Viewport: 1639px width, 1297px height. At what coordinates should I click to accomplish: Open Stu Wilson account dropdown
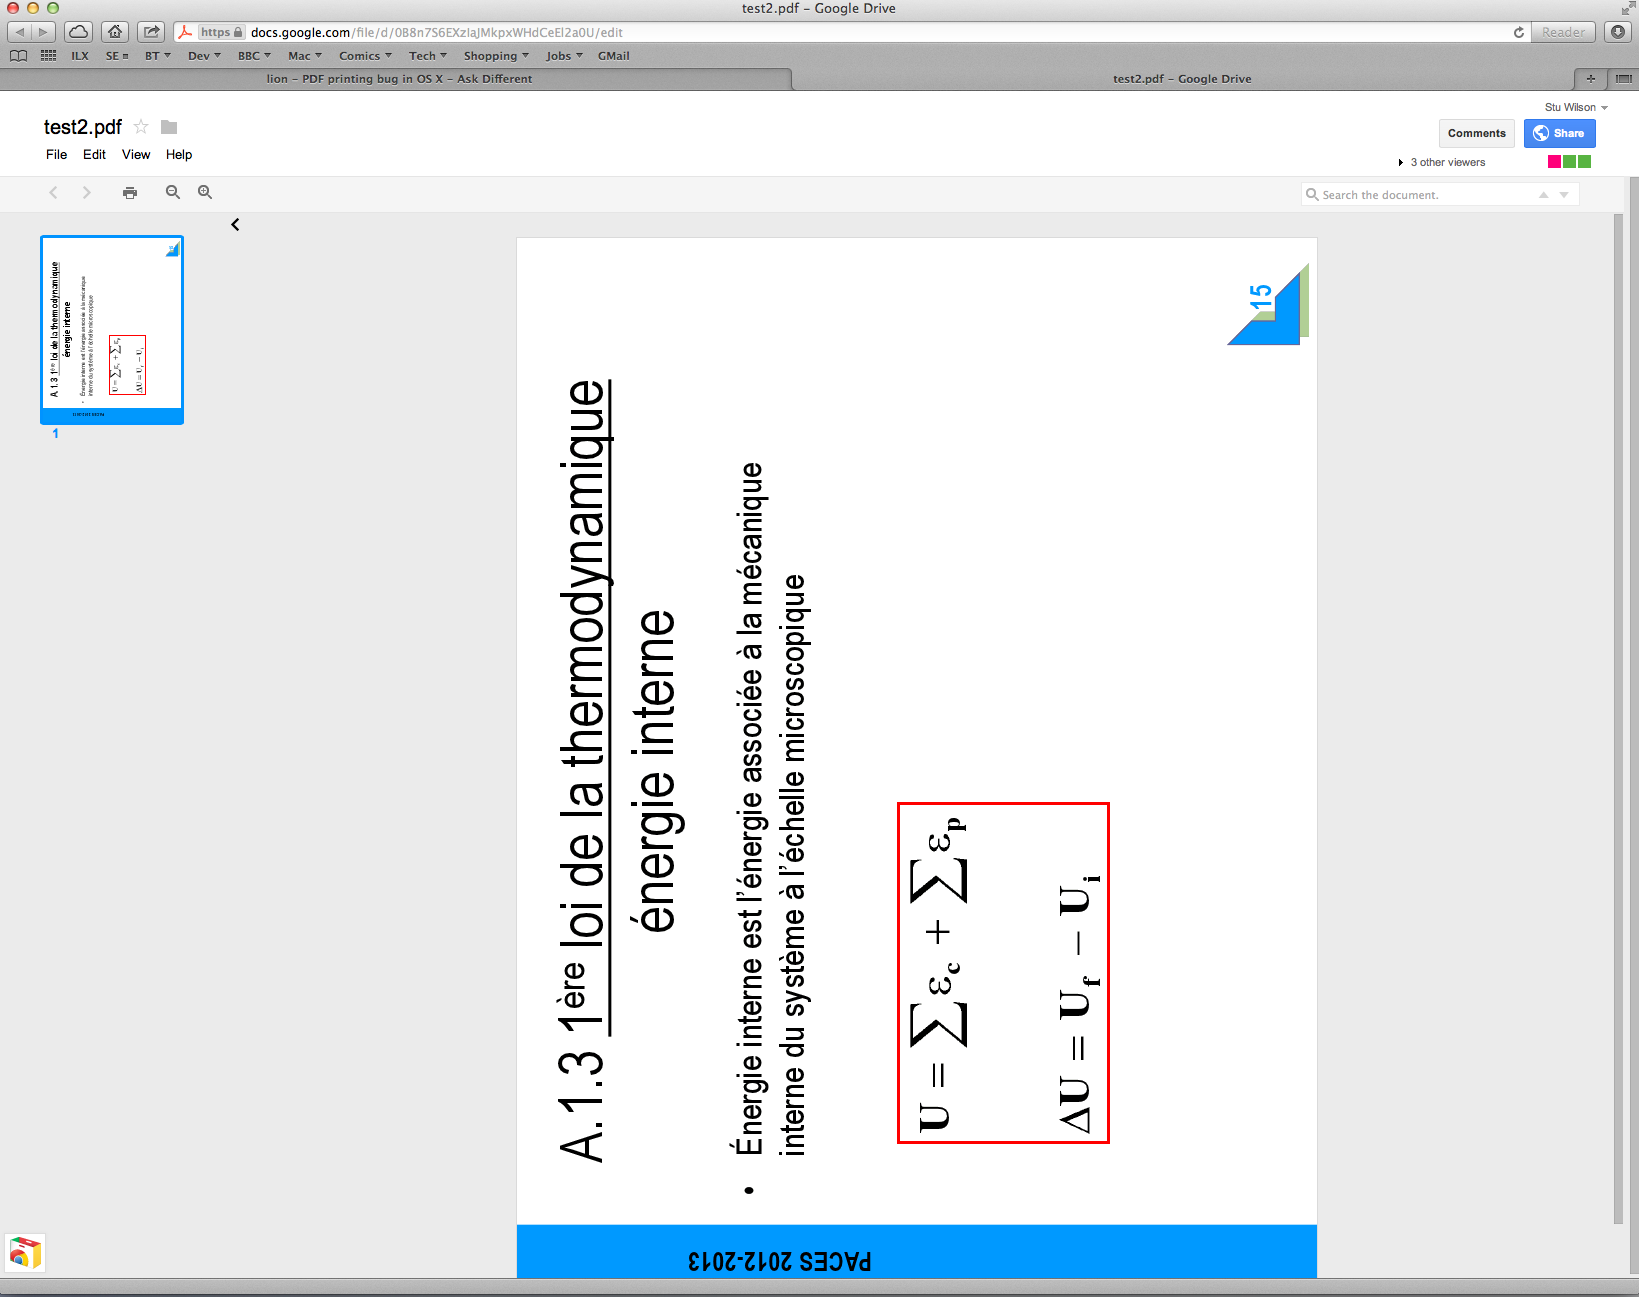(1576, 107)
